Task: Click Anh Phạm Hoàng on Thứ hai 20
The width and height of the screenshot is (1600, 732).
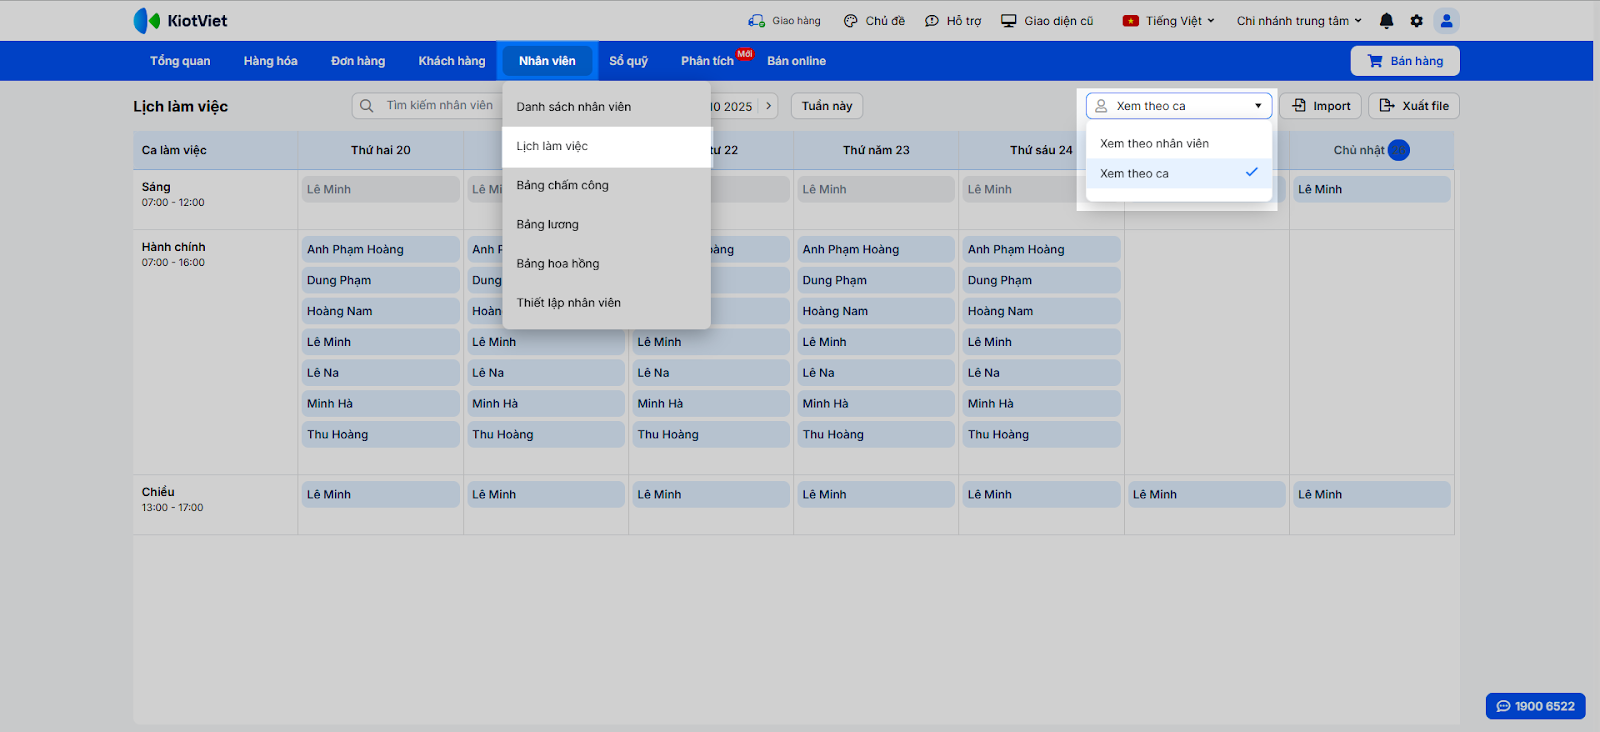Action: (x=380, y=250)
